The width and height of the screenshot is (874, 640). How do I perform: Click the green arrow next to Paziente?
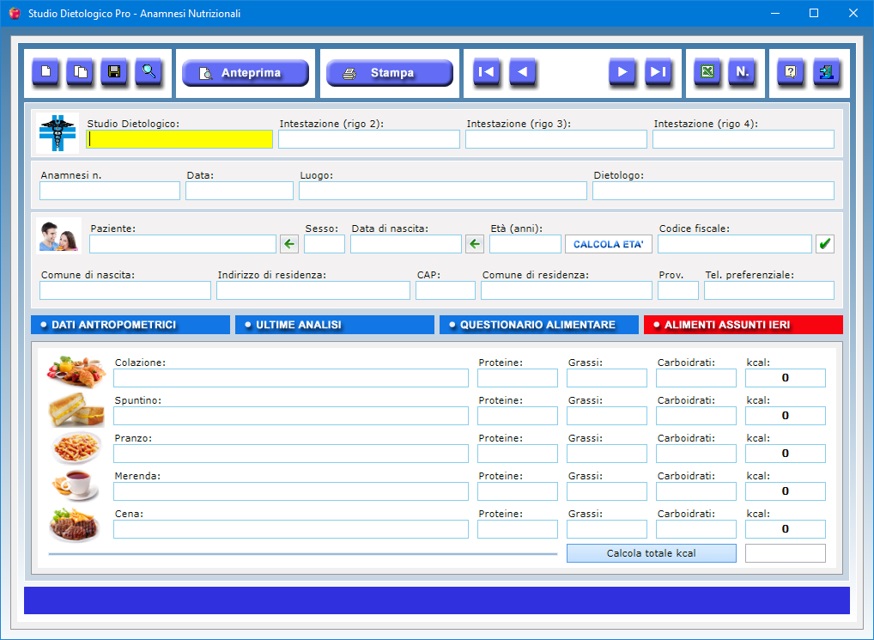click(x=289, y=244)
